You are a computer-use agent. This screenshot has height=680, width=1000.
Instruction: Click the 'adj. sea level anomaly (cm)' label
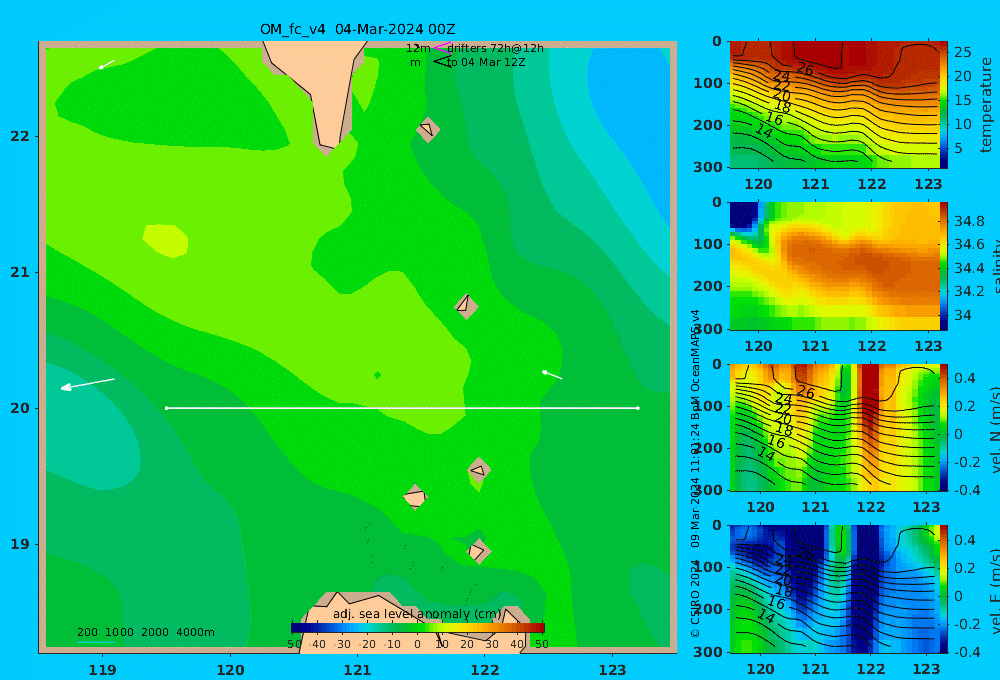click(417, 614)
